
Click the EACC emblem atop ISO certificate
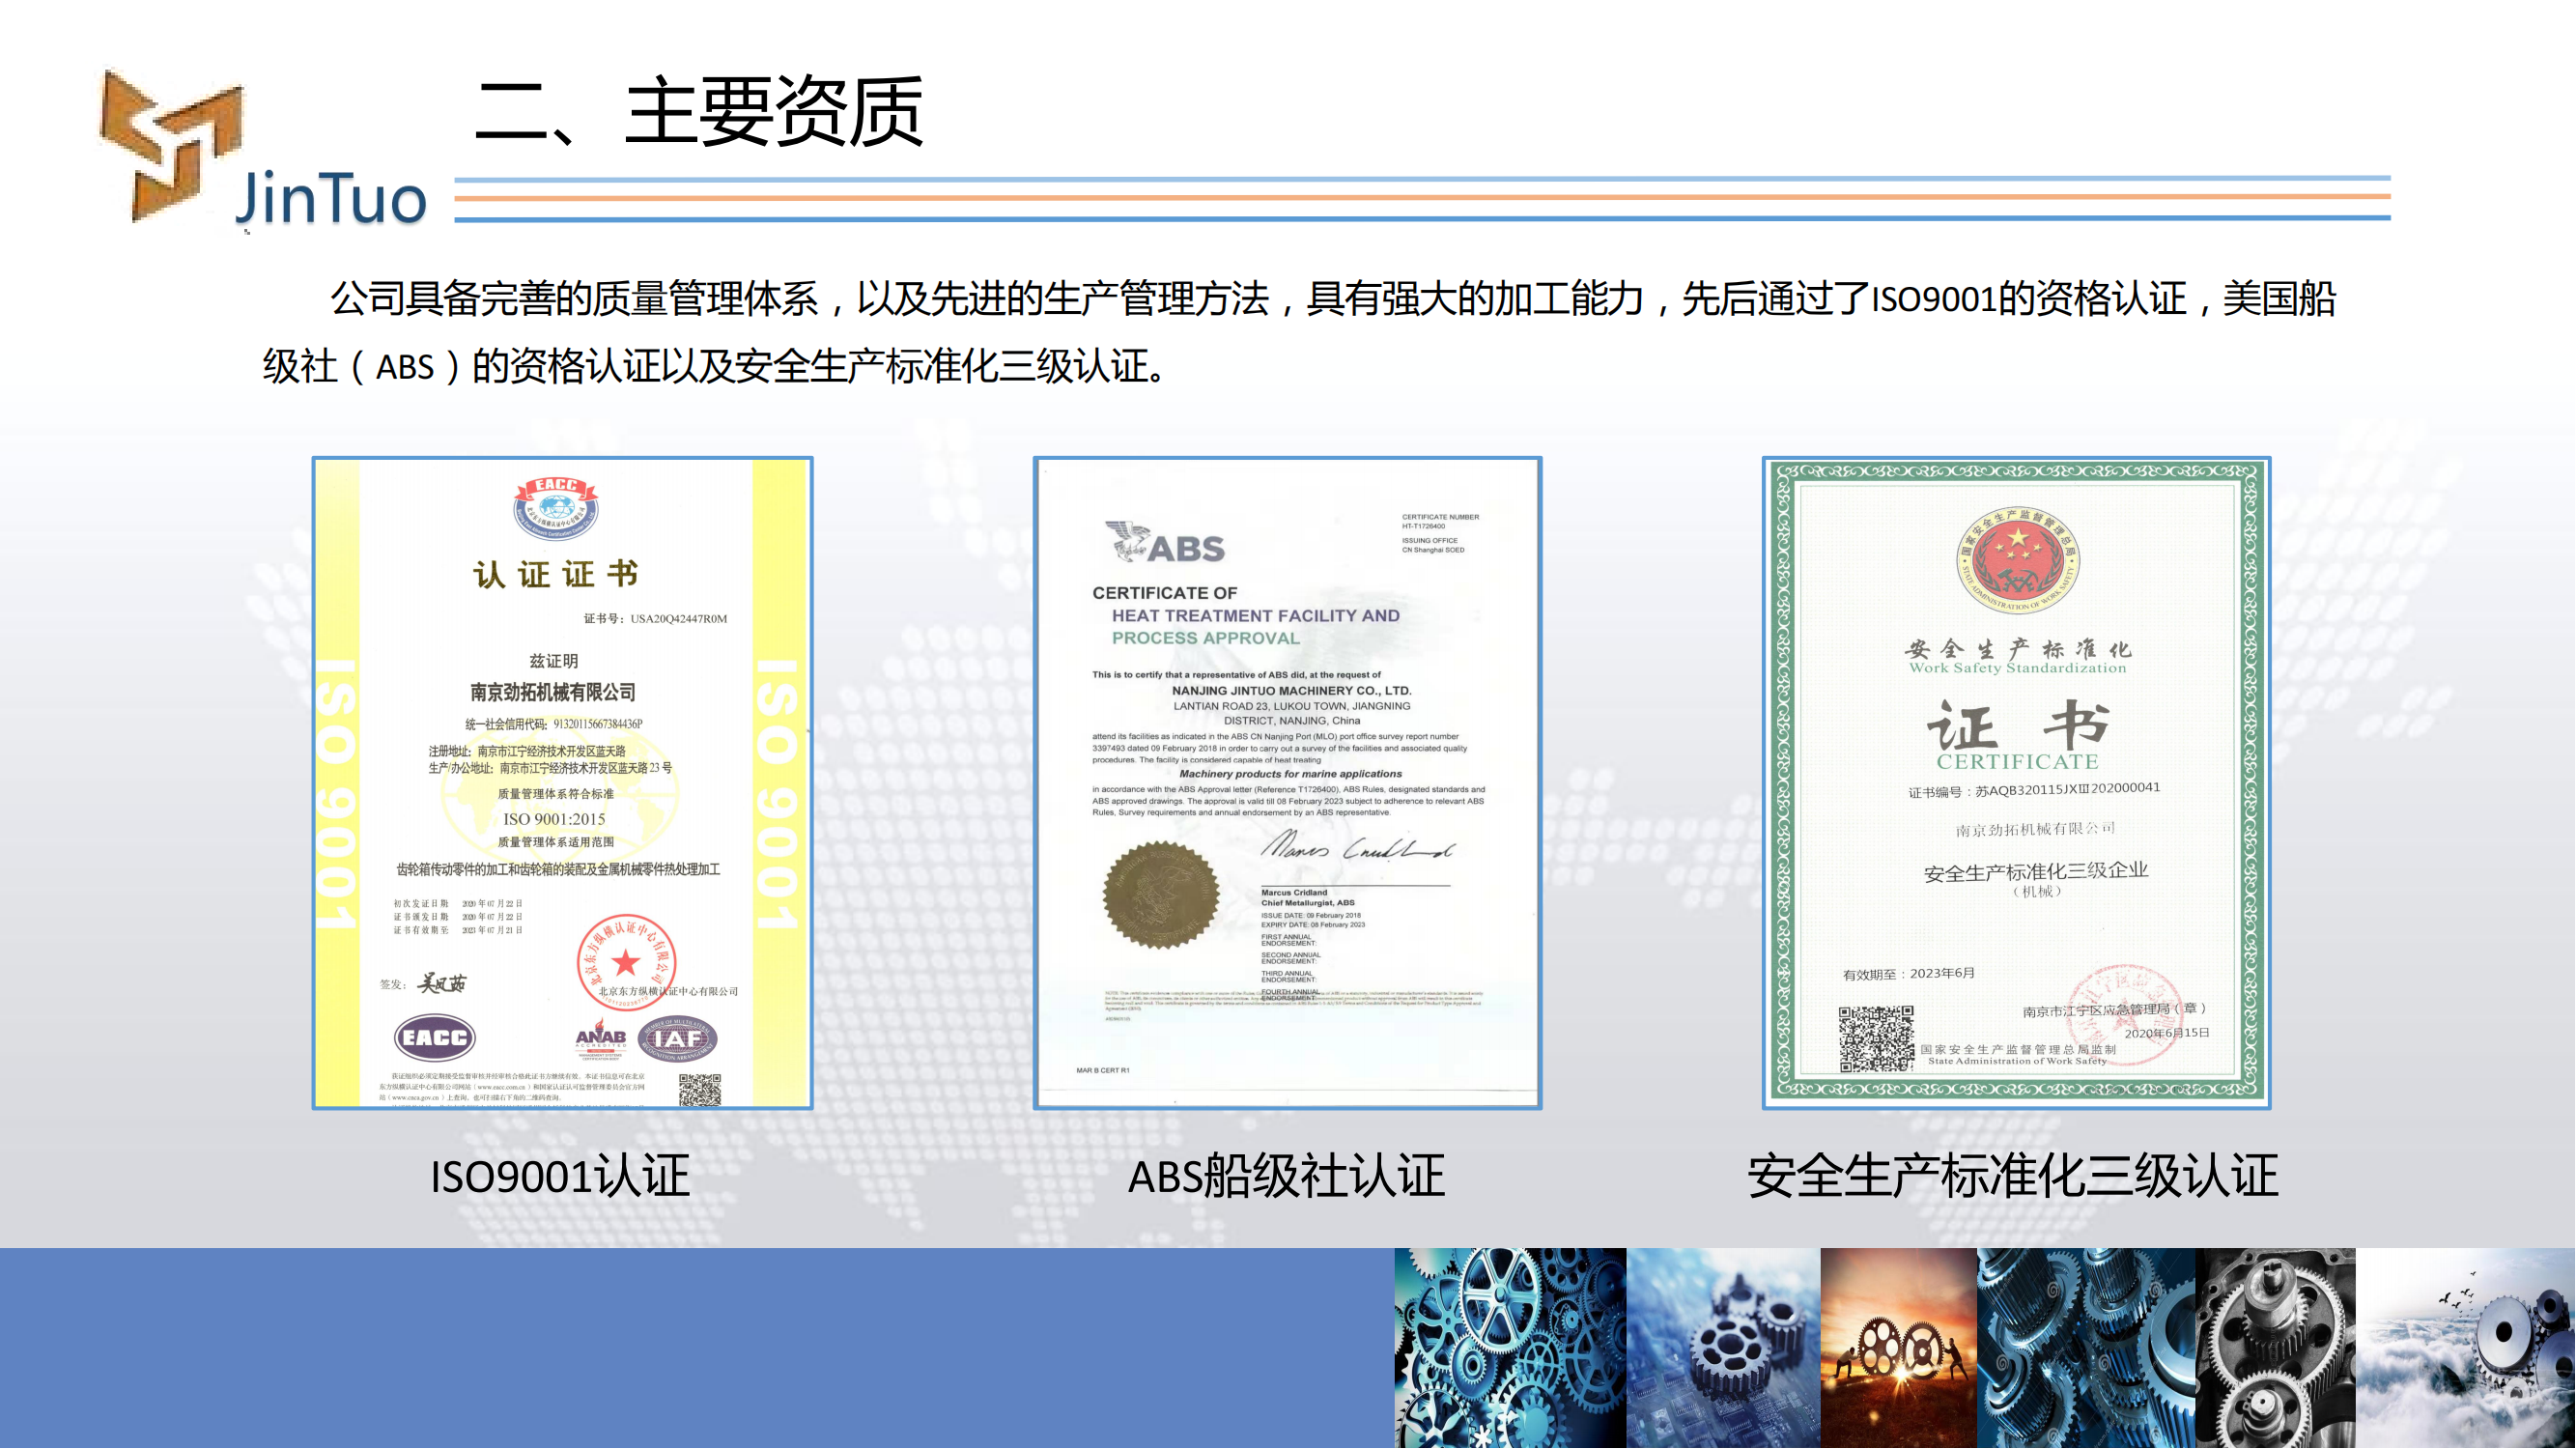click(555, 507)
